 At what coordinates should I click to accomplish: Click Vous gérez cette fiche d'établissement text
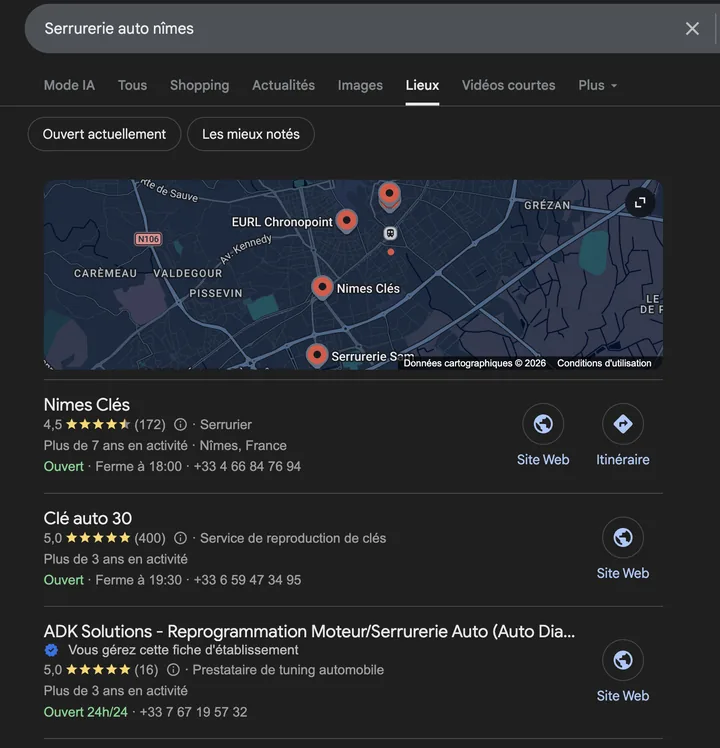(183, 650)
